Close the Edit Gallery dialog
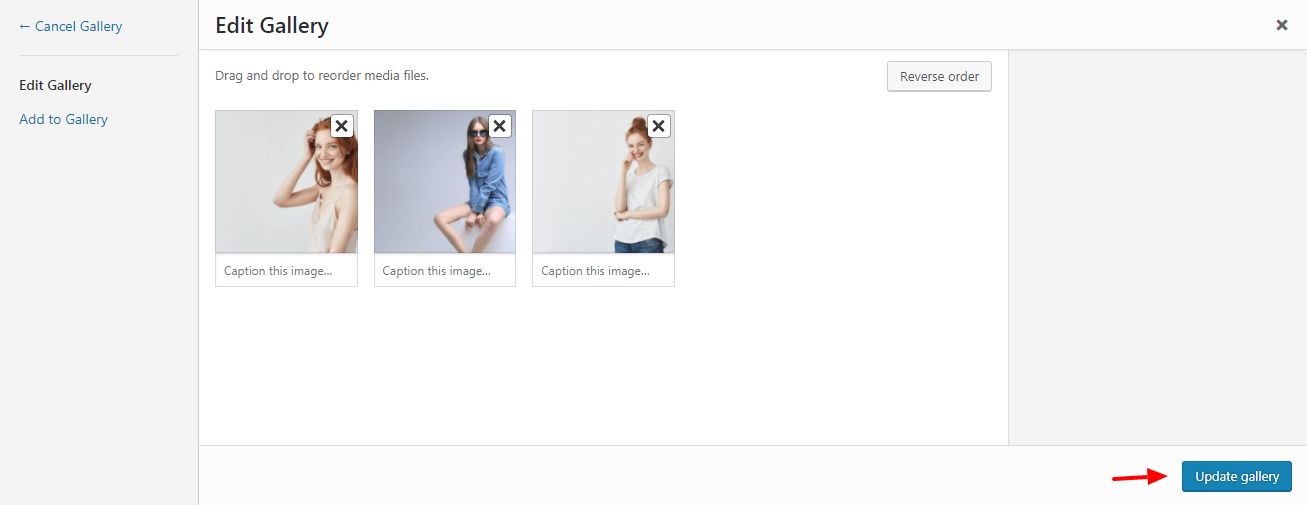 1281,25
